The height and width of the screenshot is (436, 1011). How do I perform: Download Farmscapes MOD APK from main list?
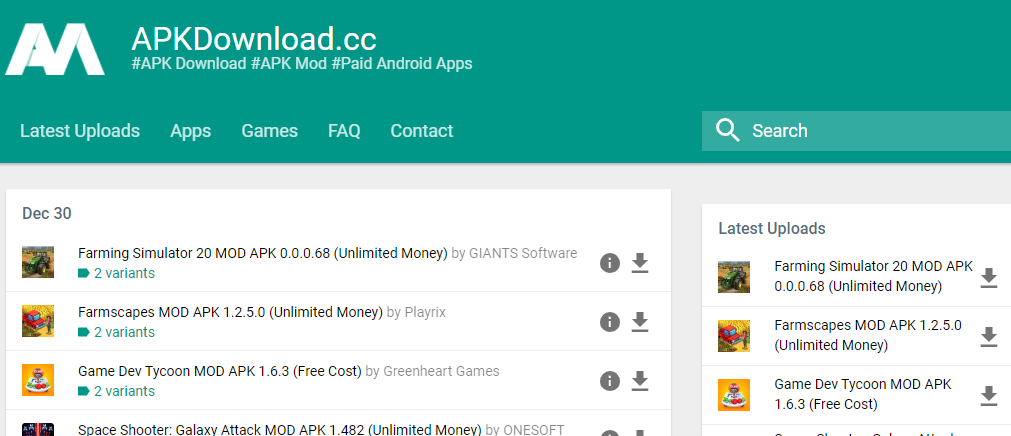coord(639,322)
